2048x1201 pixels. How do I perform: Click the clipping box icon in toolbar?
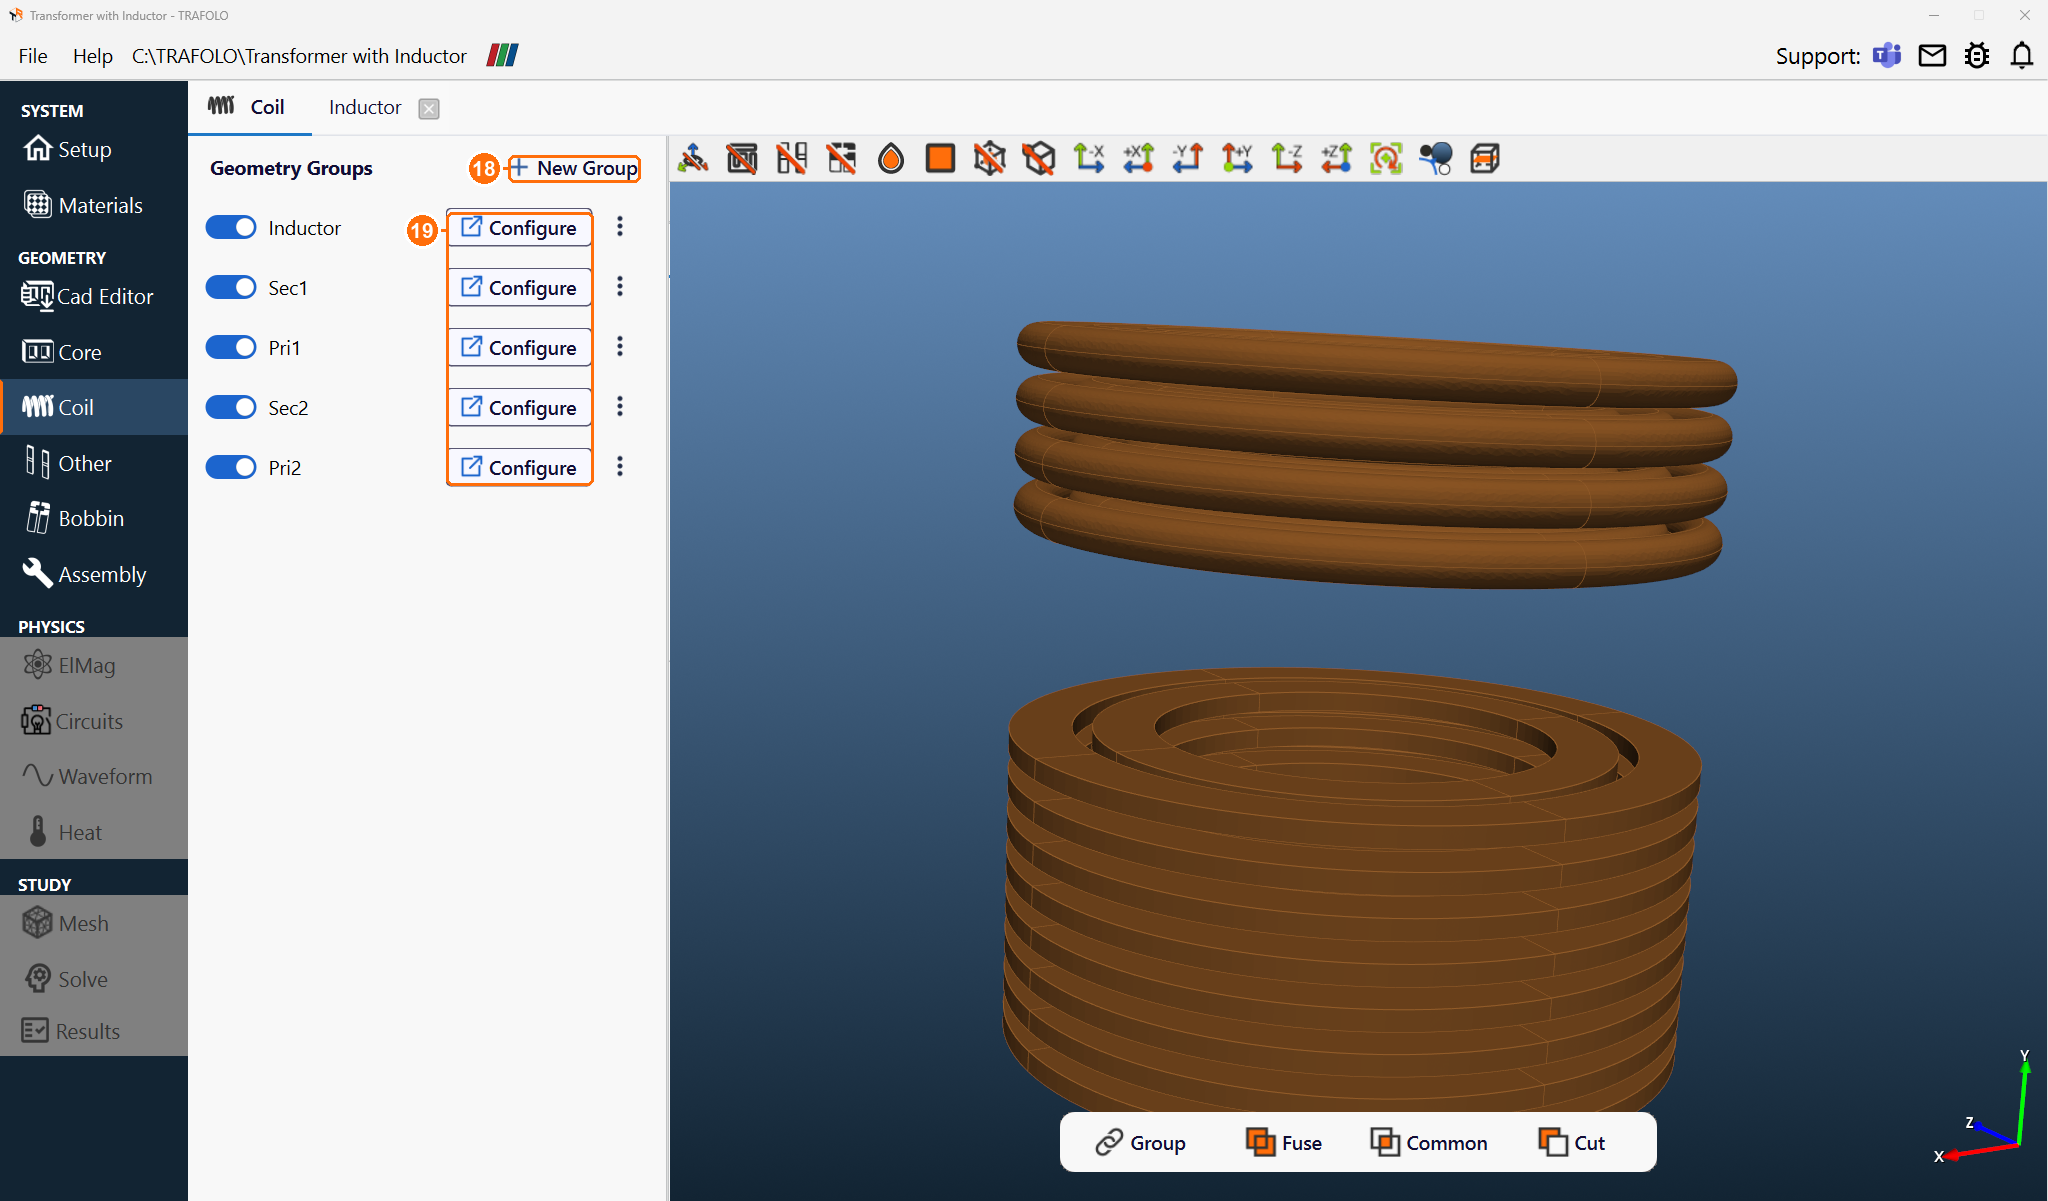point(1485,158)
